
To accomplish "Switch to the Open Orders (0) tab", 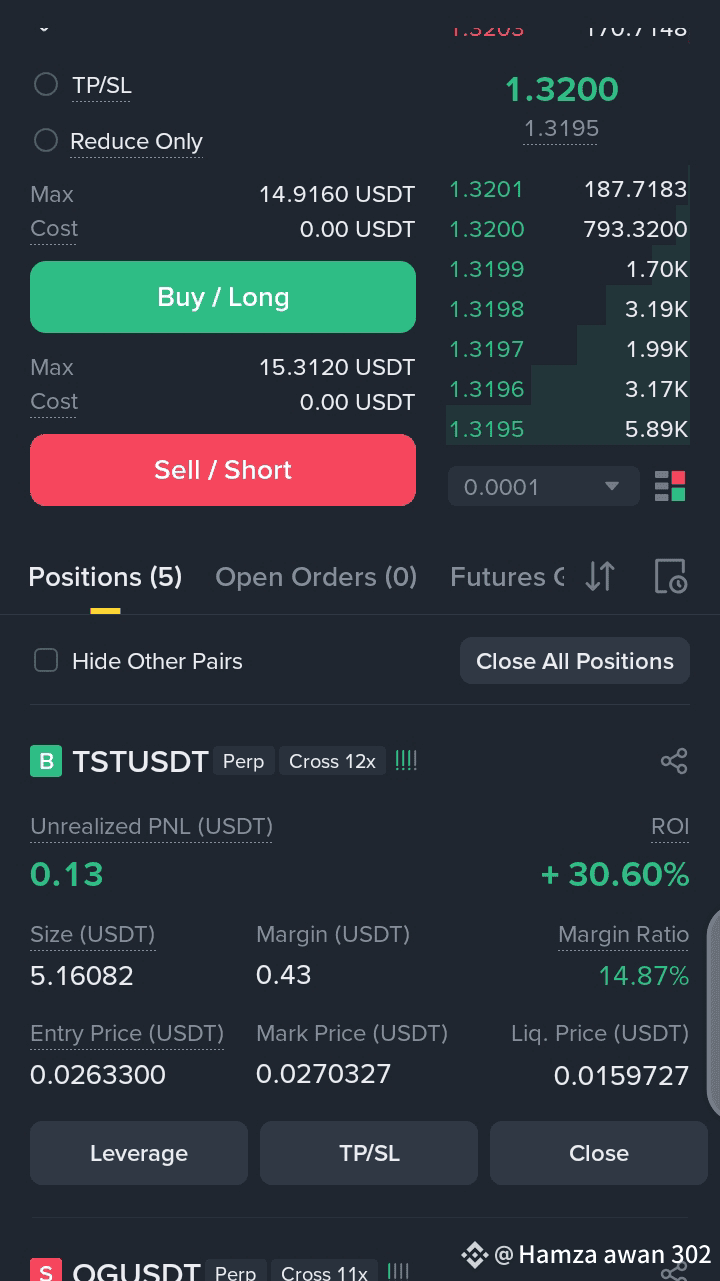I will pyautogui.click(x=316, y=577).
